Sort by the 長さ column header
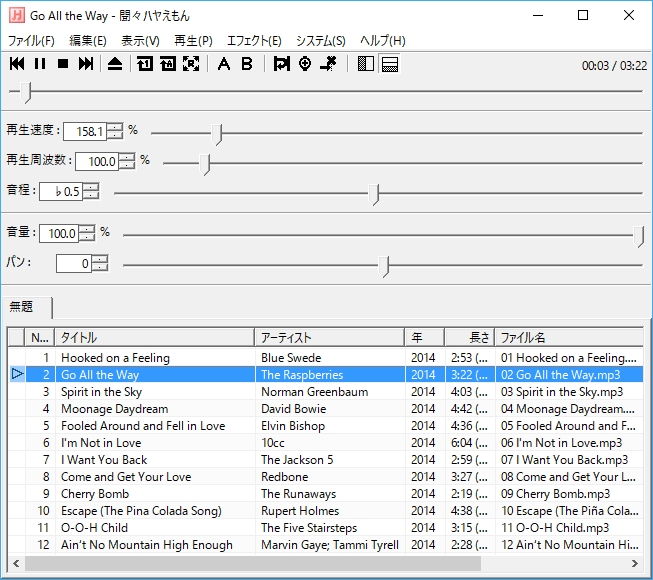653x580 pixels. tap(470, 337)
